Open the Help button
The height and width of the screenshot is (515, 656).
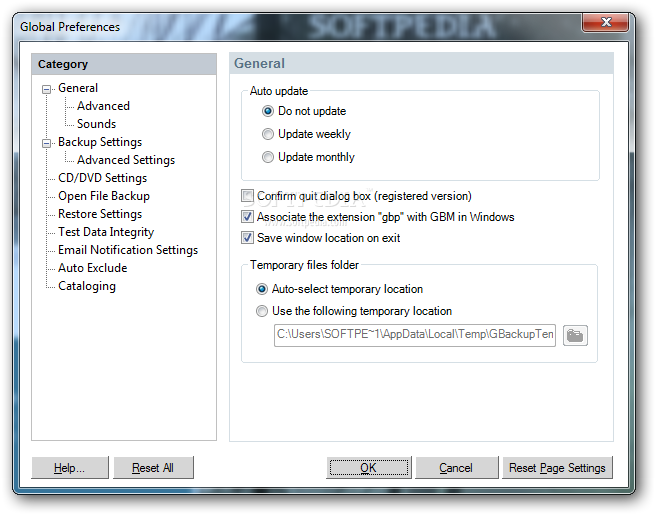coord(69,467)
